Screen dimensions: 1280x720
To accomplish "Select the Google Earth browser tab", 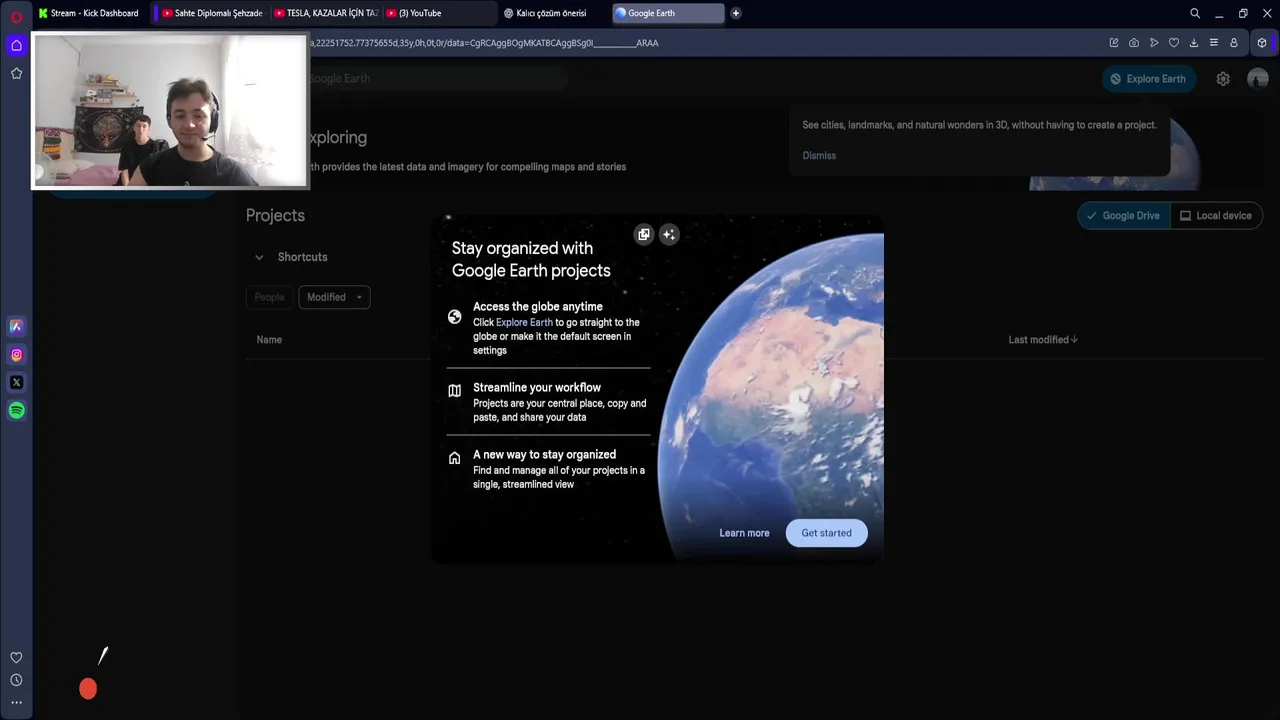I will pyautogui.click(x=668, y=13).
